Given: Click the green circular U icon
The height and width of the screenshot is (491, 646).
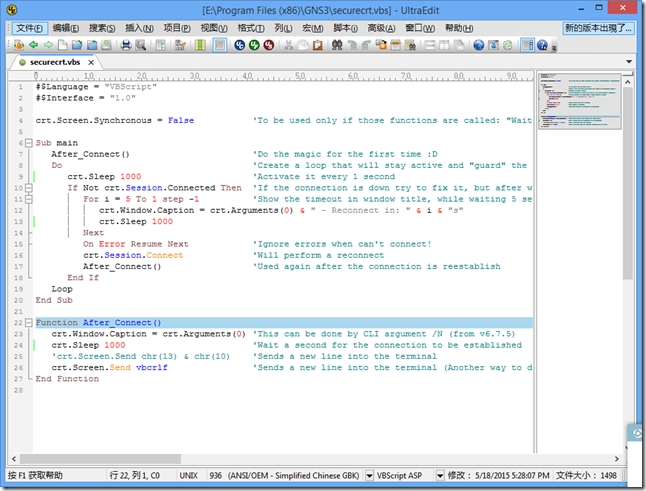Looking at the screenshot, I should 254,45.
